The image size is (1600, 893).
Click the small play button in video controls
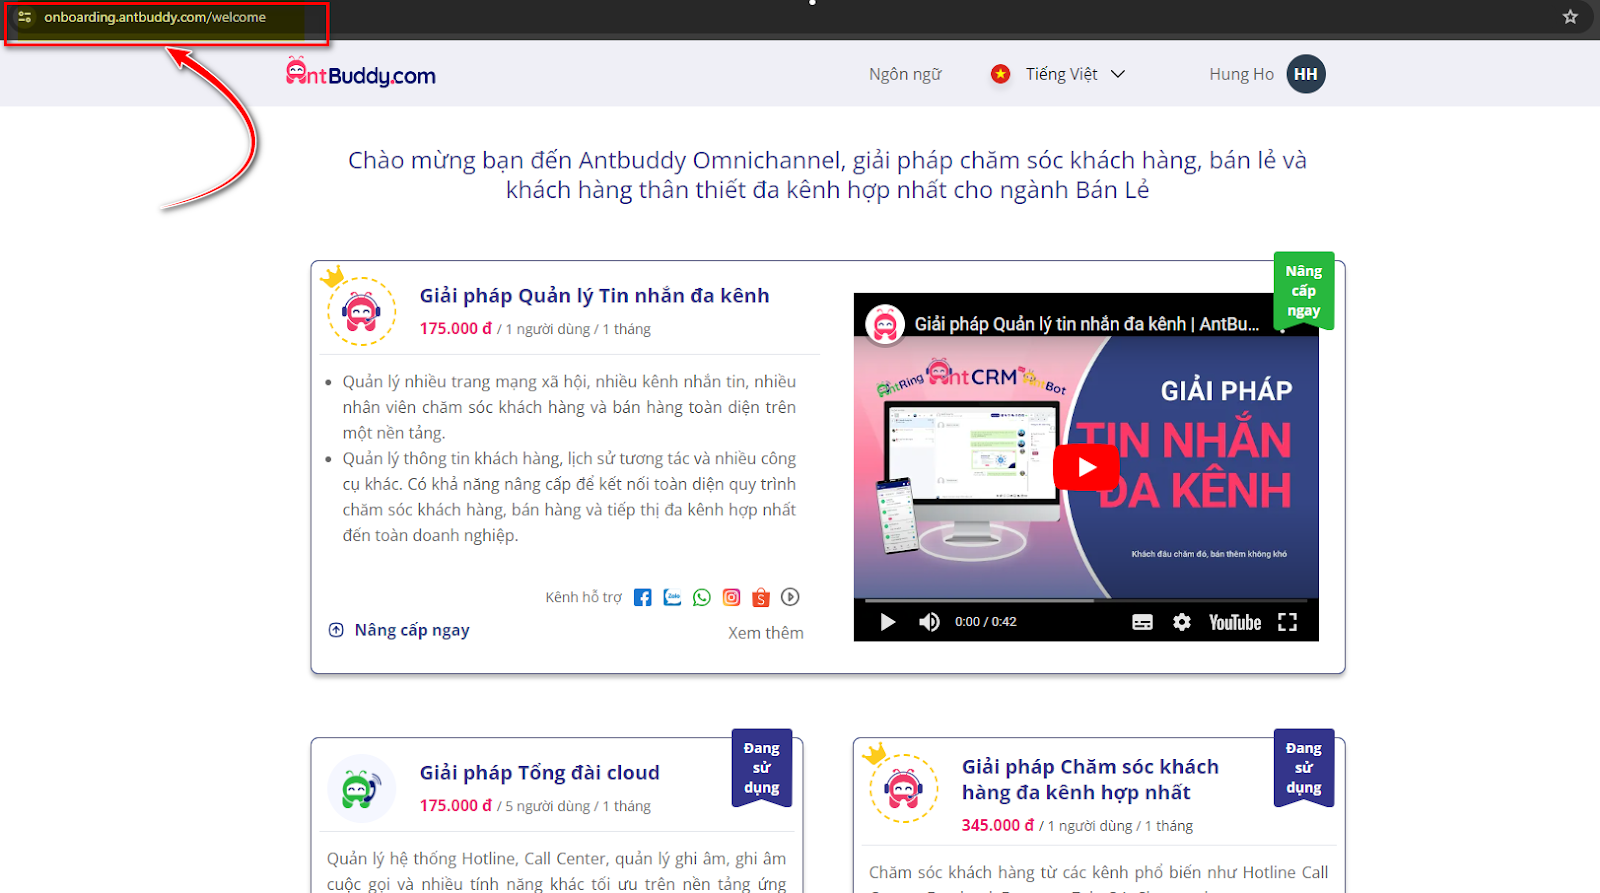[887, 622]
